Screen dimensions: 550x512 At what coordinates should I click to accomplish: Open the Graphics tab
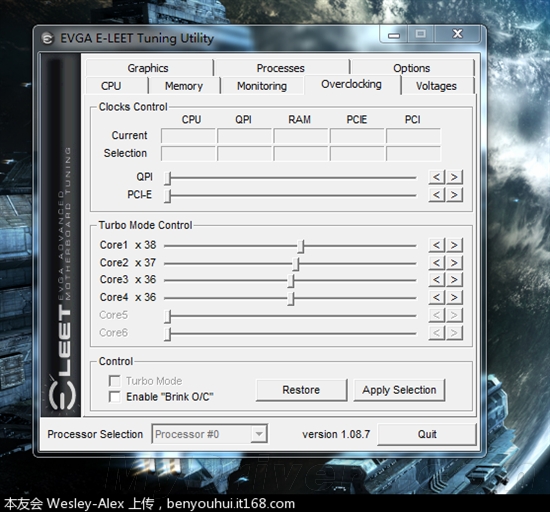click(x=149, y=68)
